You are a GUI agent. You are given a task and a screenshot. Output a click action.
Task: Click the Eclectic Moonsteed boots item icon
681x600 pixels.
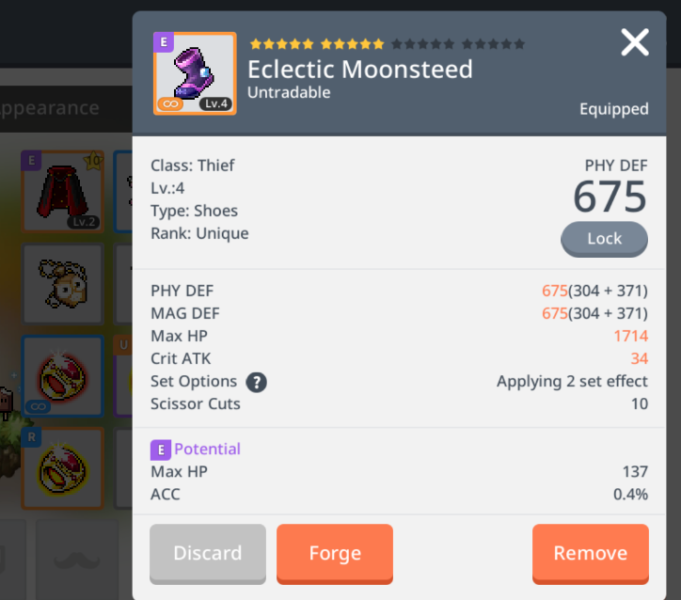click(x=195, y=73)
